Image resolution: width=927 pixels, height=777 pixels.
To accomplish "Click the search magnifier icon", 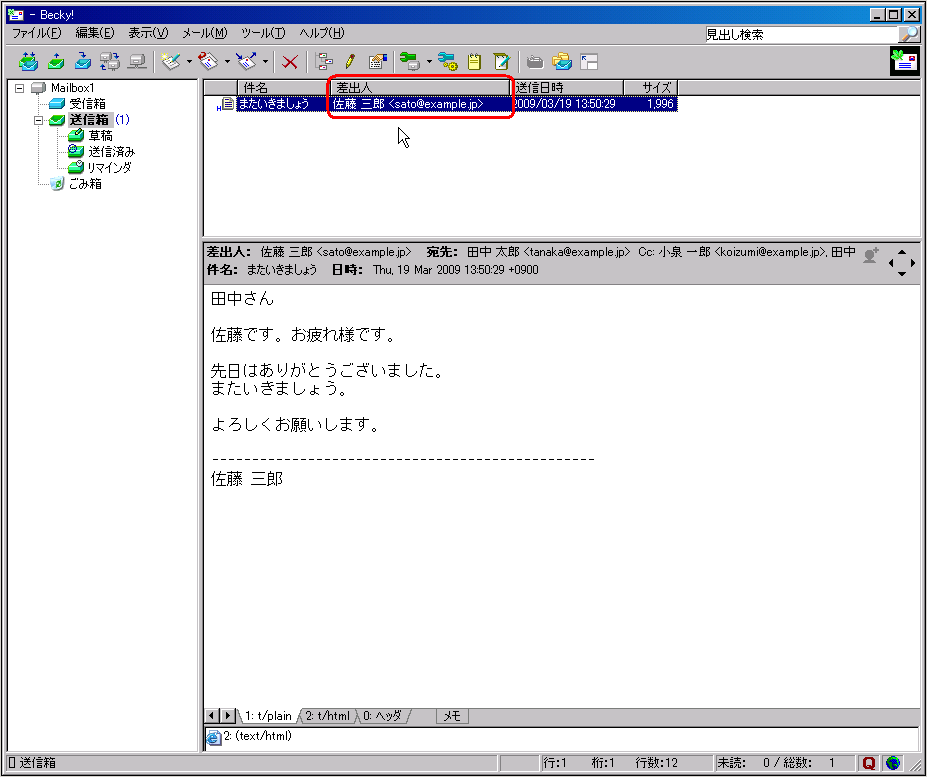I will 909,35.
